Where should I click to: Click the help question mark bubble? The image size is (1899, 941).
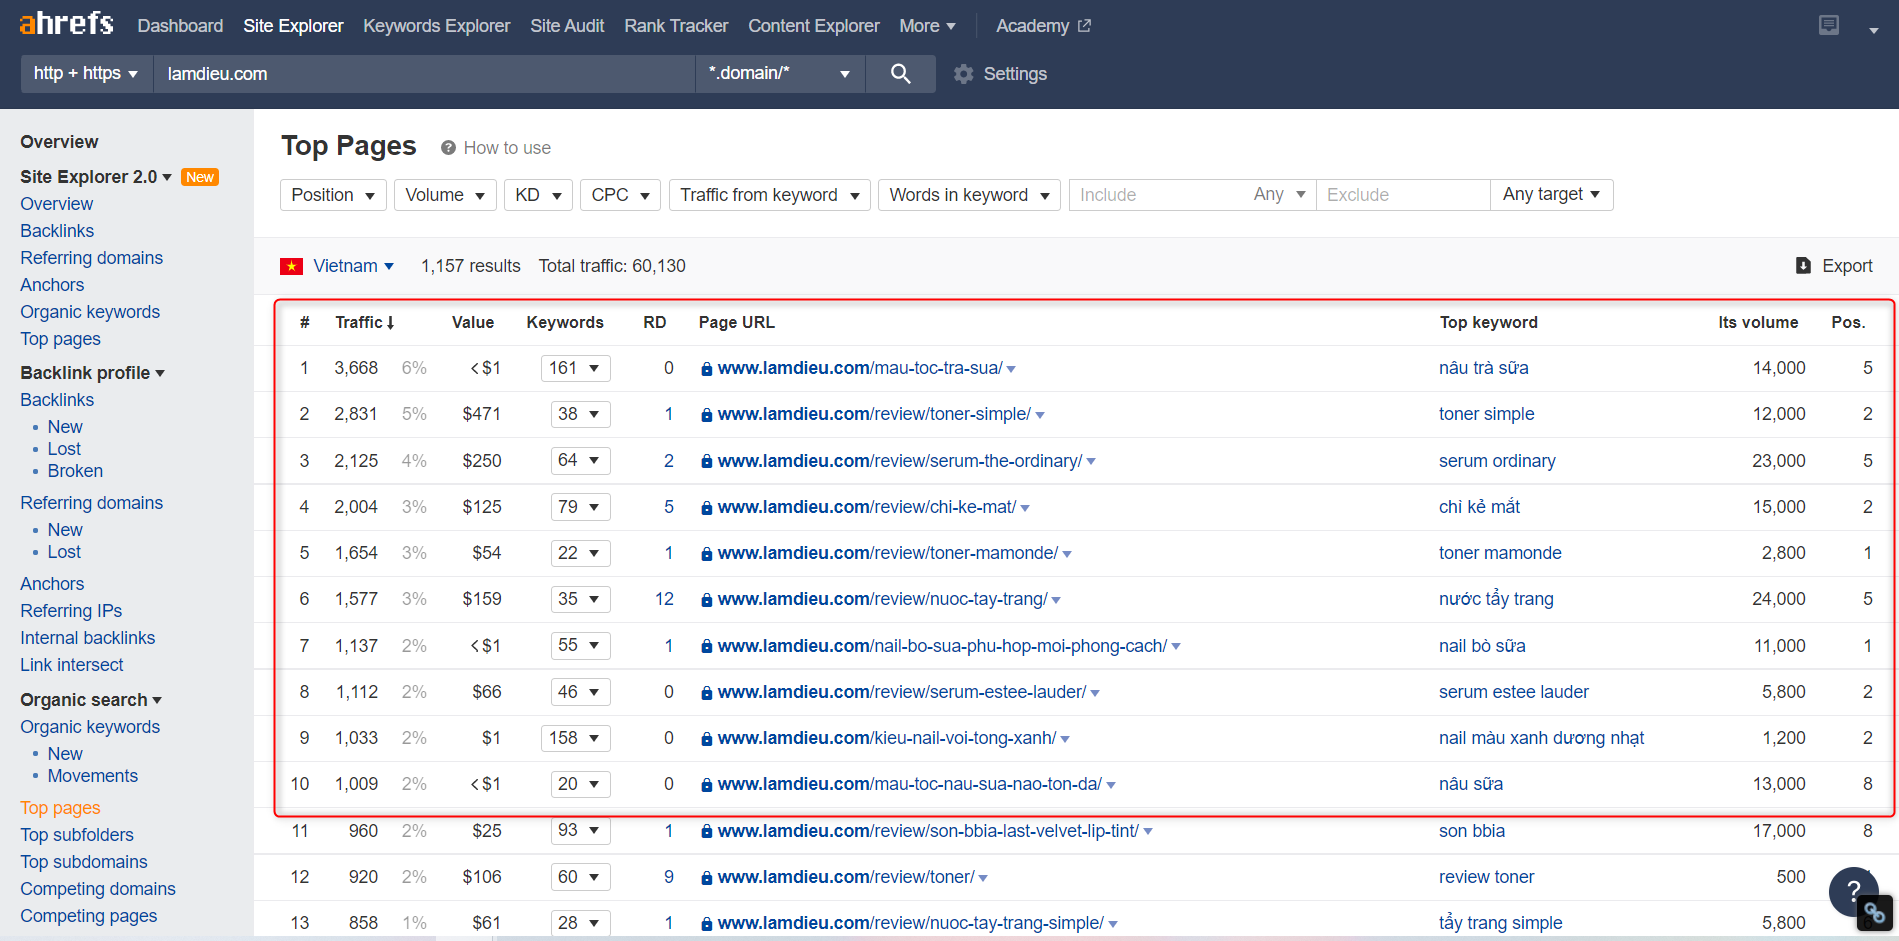point(1853,891)
